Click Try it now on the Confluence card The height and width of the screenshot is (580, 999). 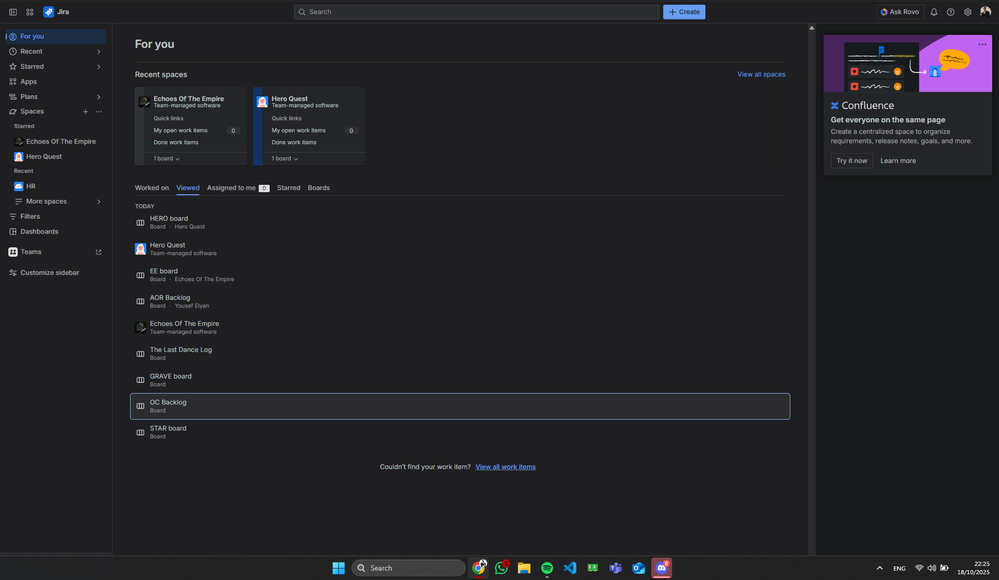coord(851,160)
